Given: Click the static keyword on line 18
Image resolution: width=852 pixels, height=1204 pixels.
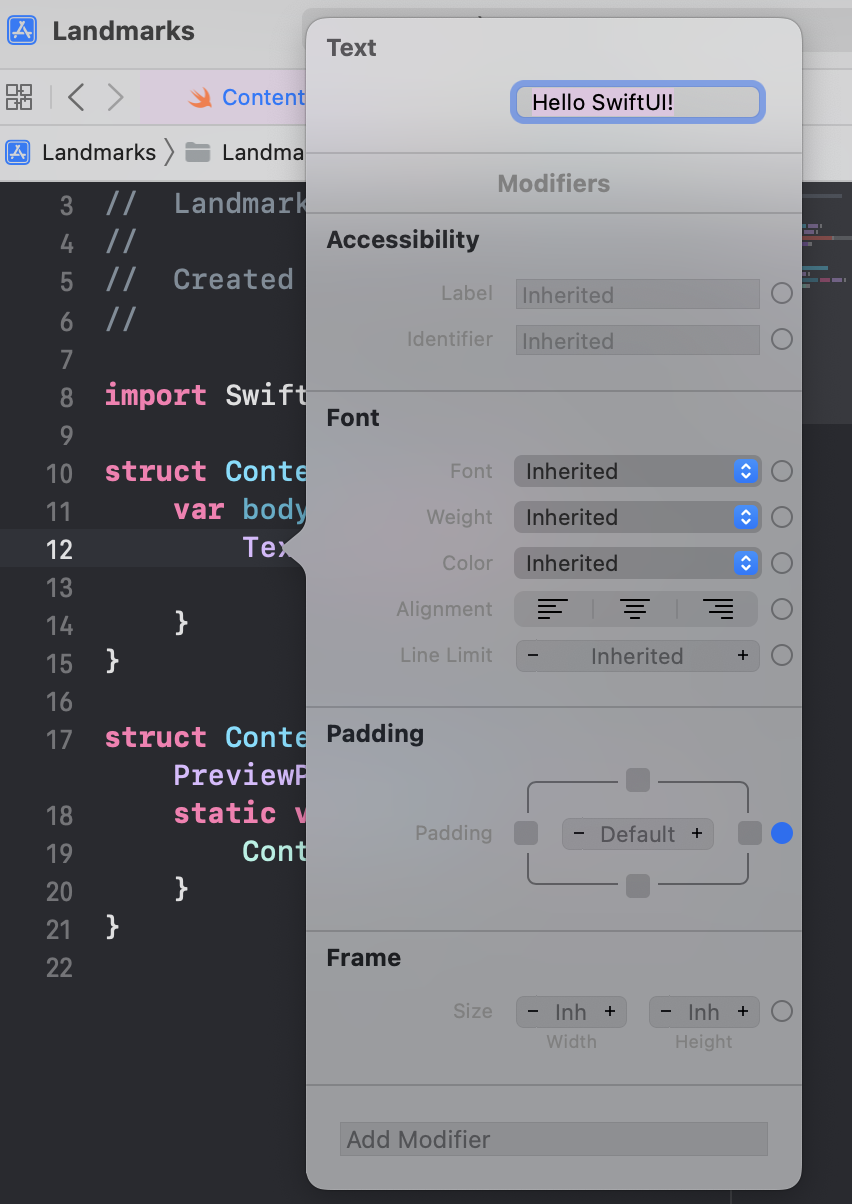Looking at the screenshot, I should 225,813.
